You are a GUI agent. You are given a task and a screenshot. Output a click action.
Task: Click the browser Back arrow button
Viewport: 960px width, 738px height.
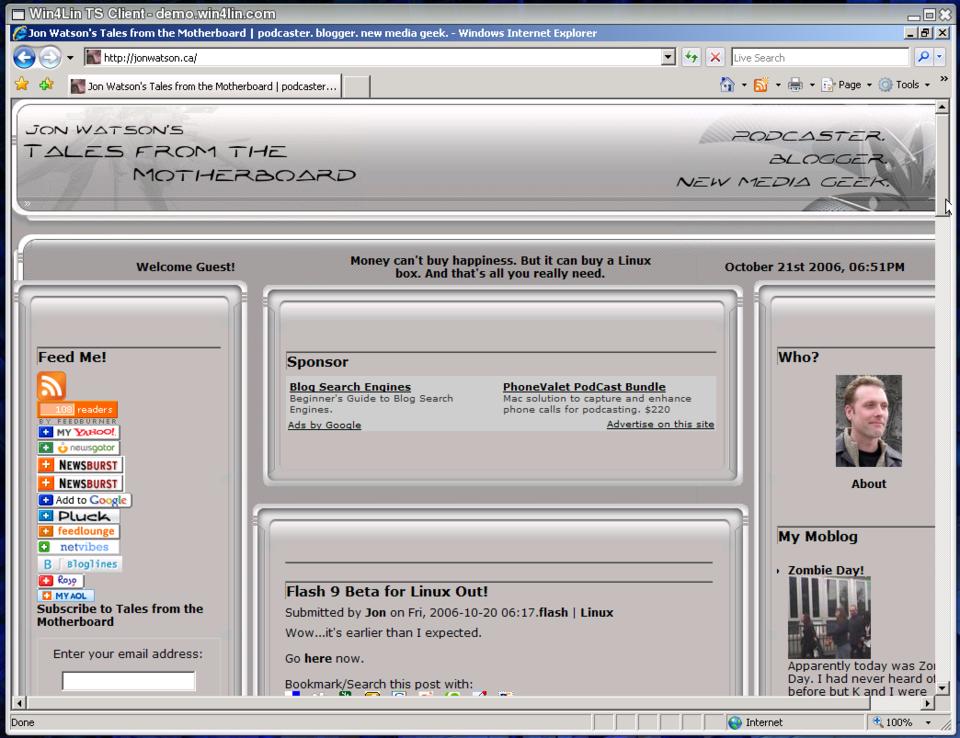(24, 58)
